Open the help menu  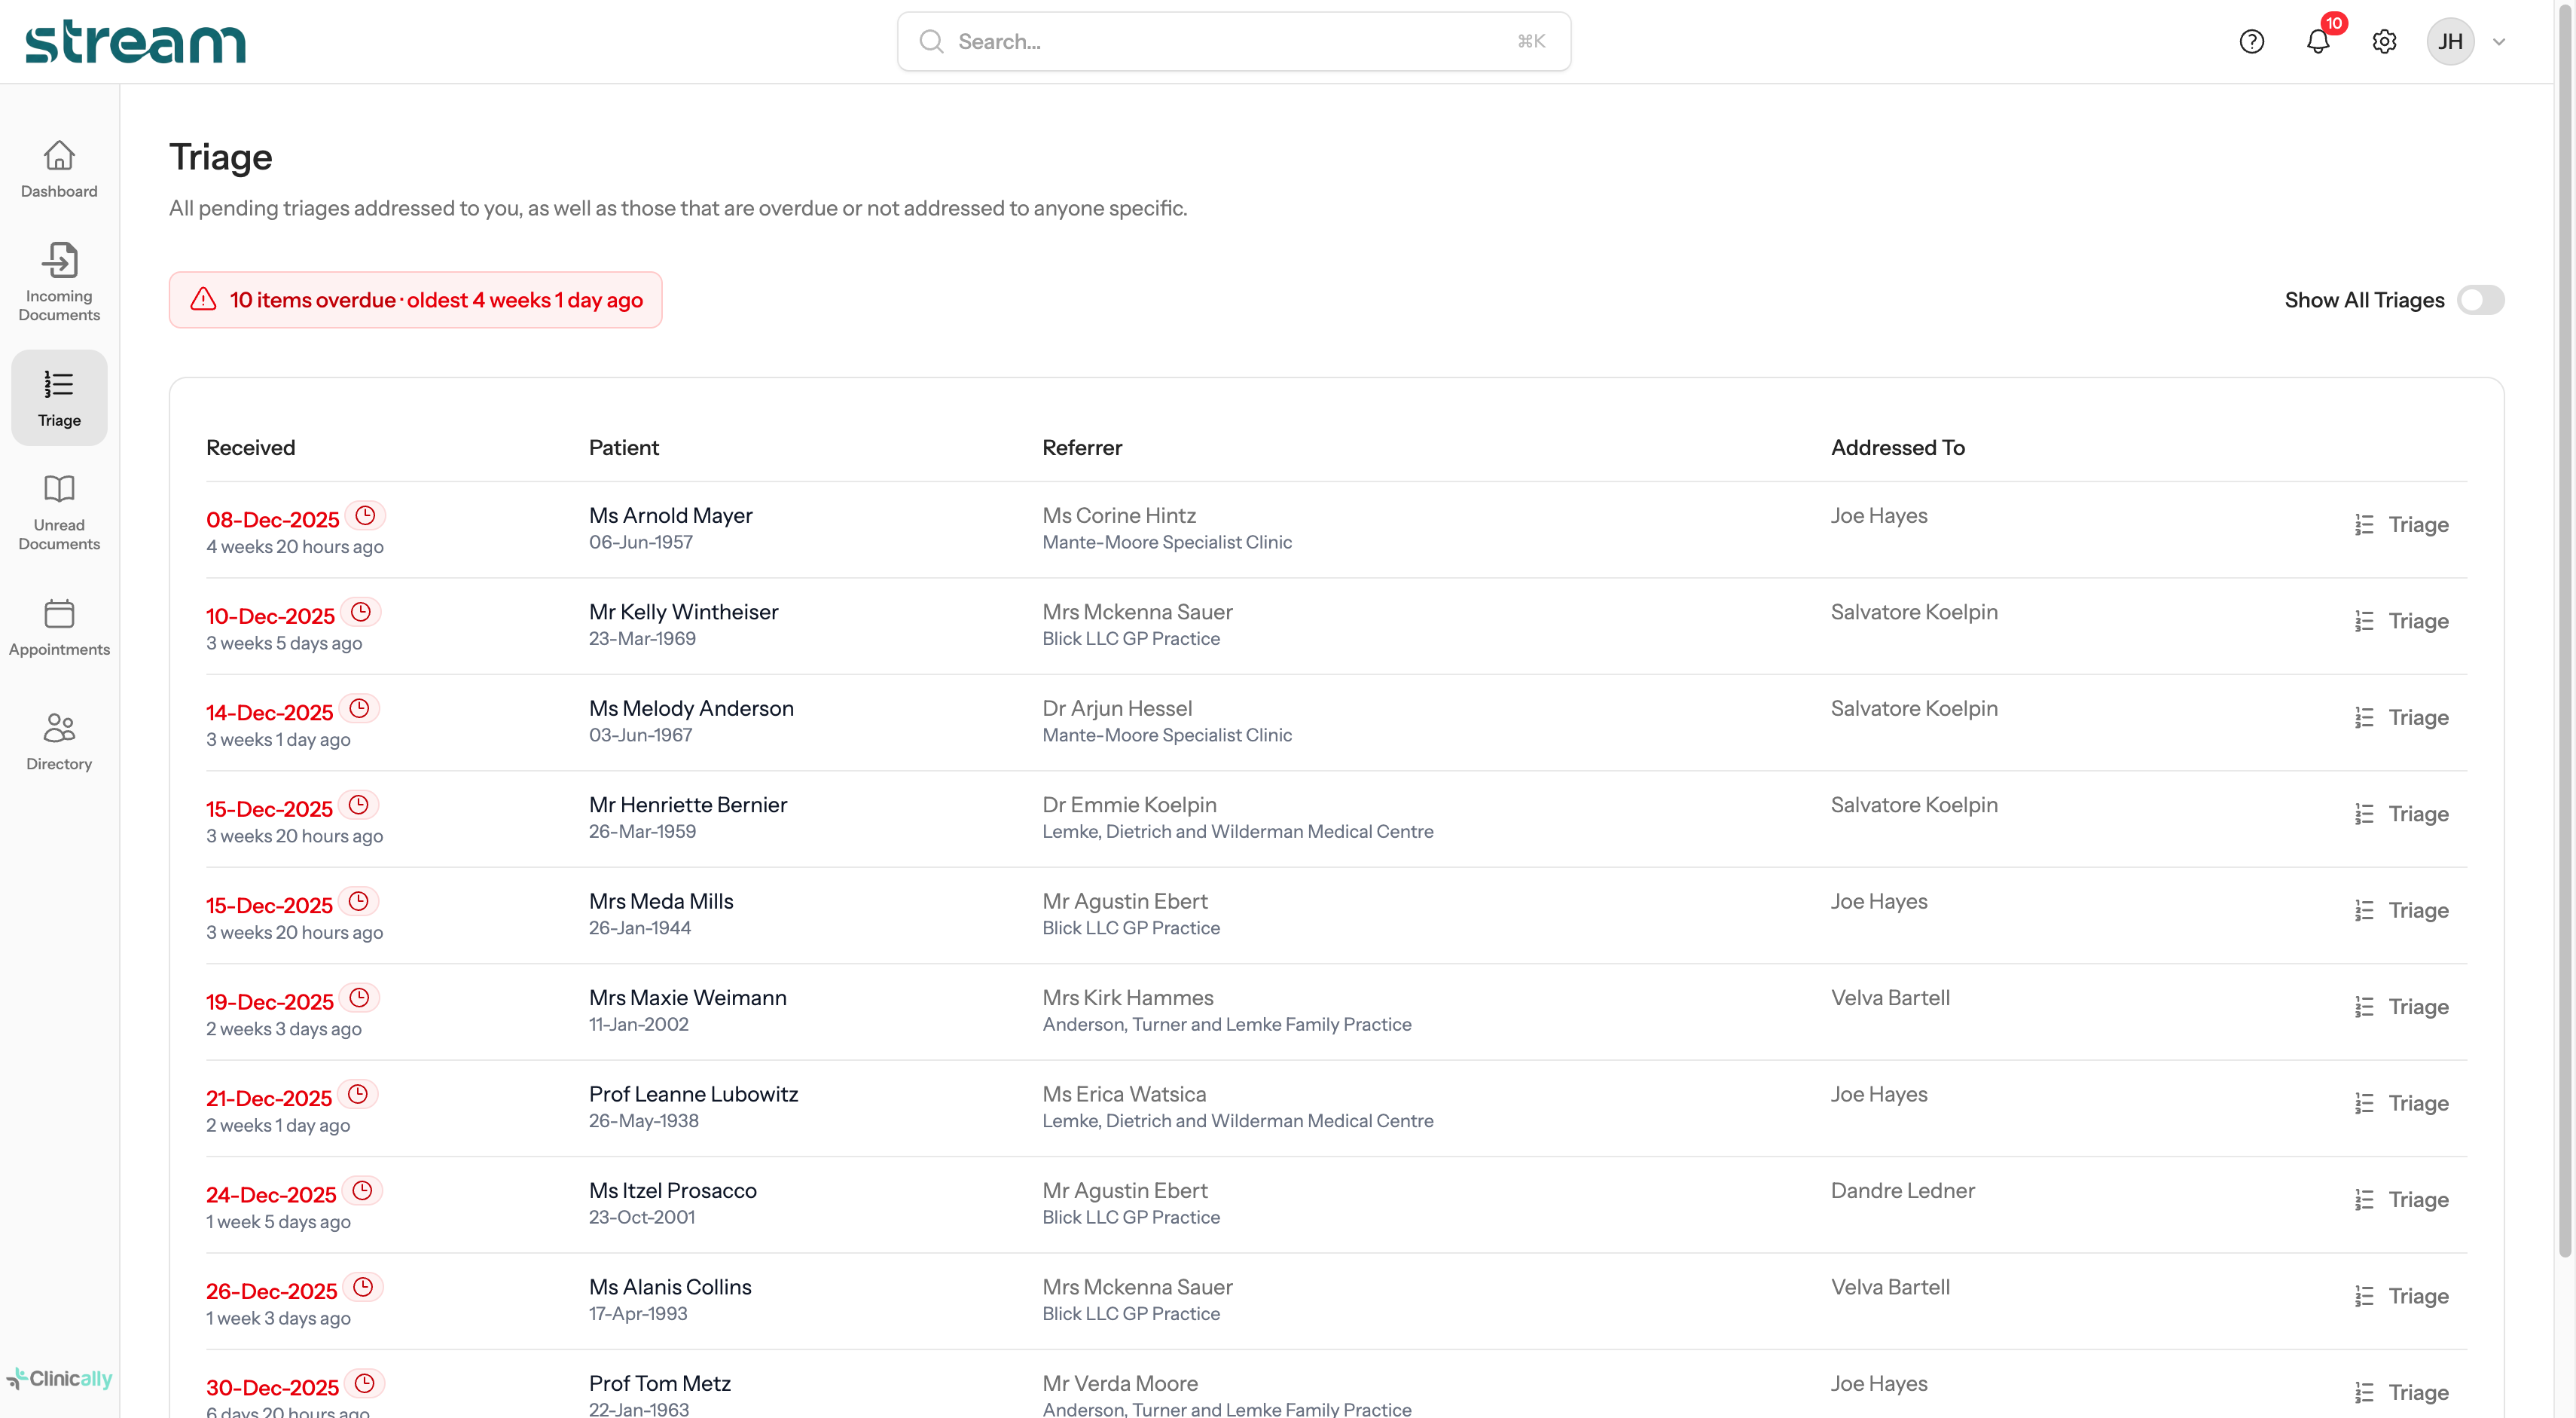pyautogui.click(x=2252, y=41)
